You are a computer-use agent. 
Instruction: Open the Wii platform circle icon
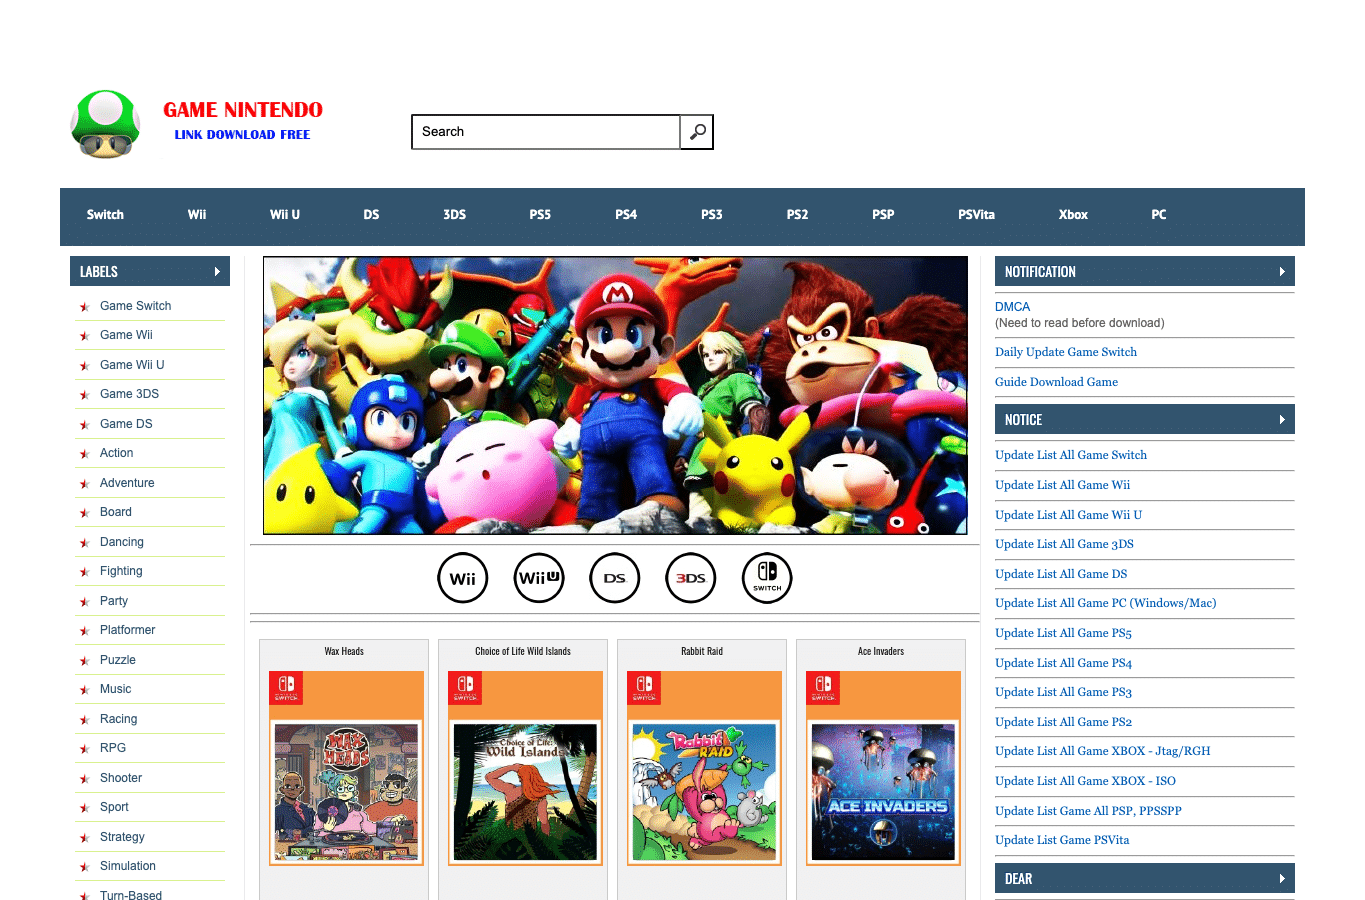click(x=463, y=578)
